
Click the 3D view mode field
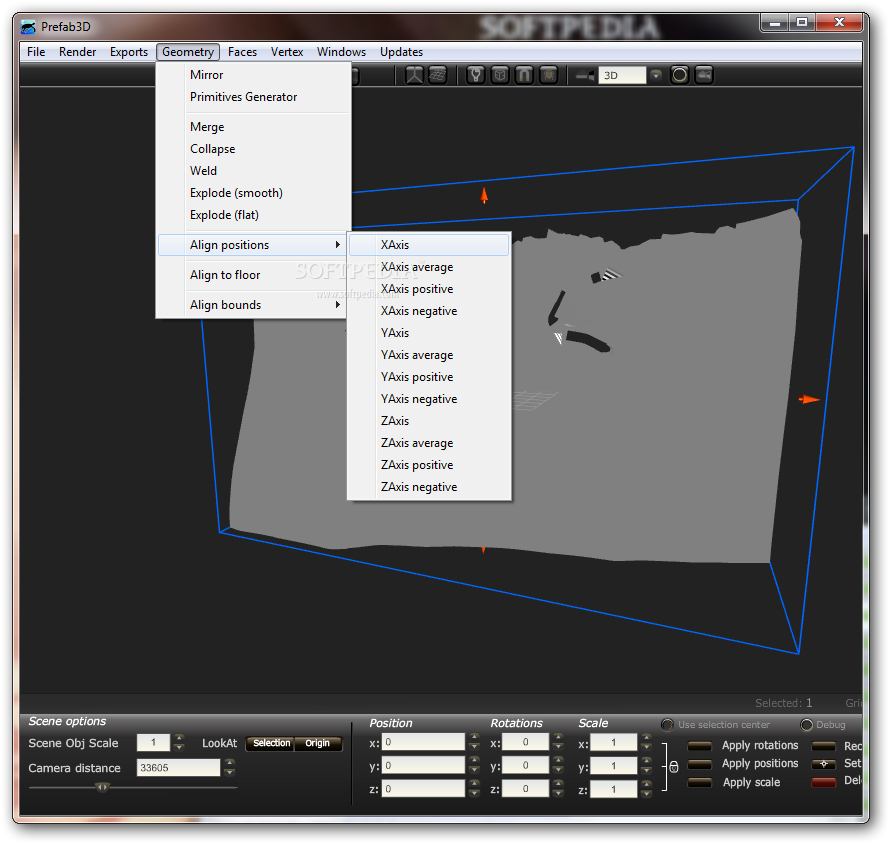pos(622,75)
